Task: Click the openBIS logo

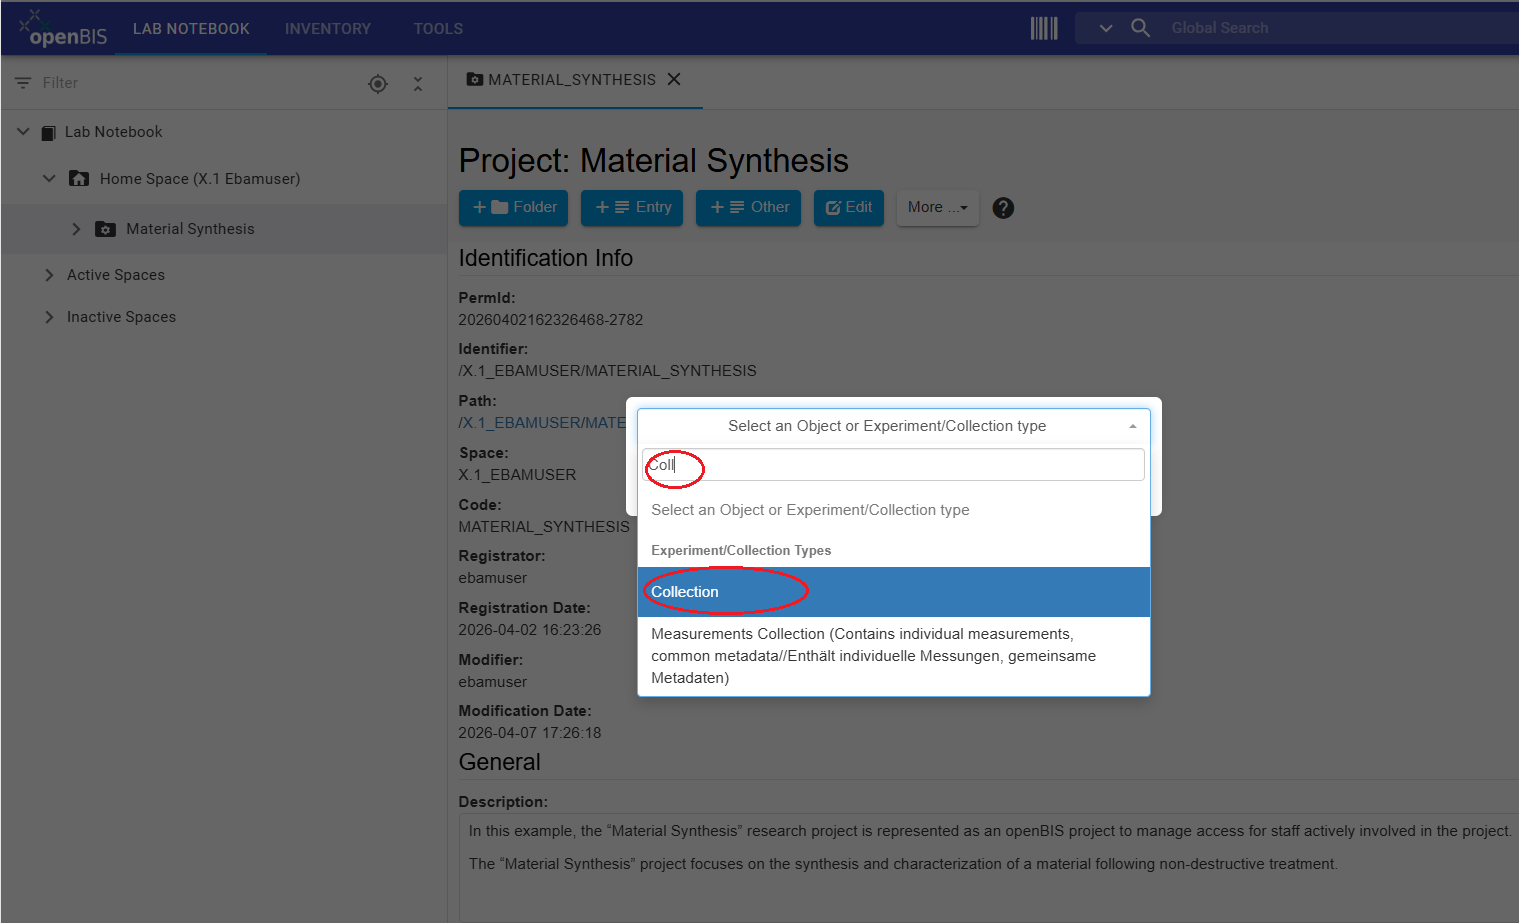Action: [x=62, y=28]
